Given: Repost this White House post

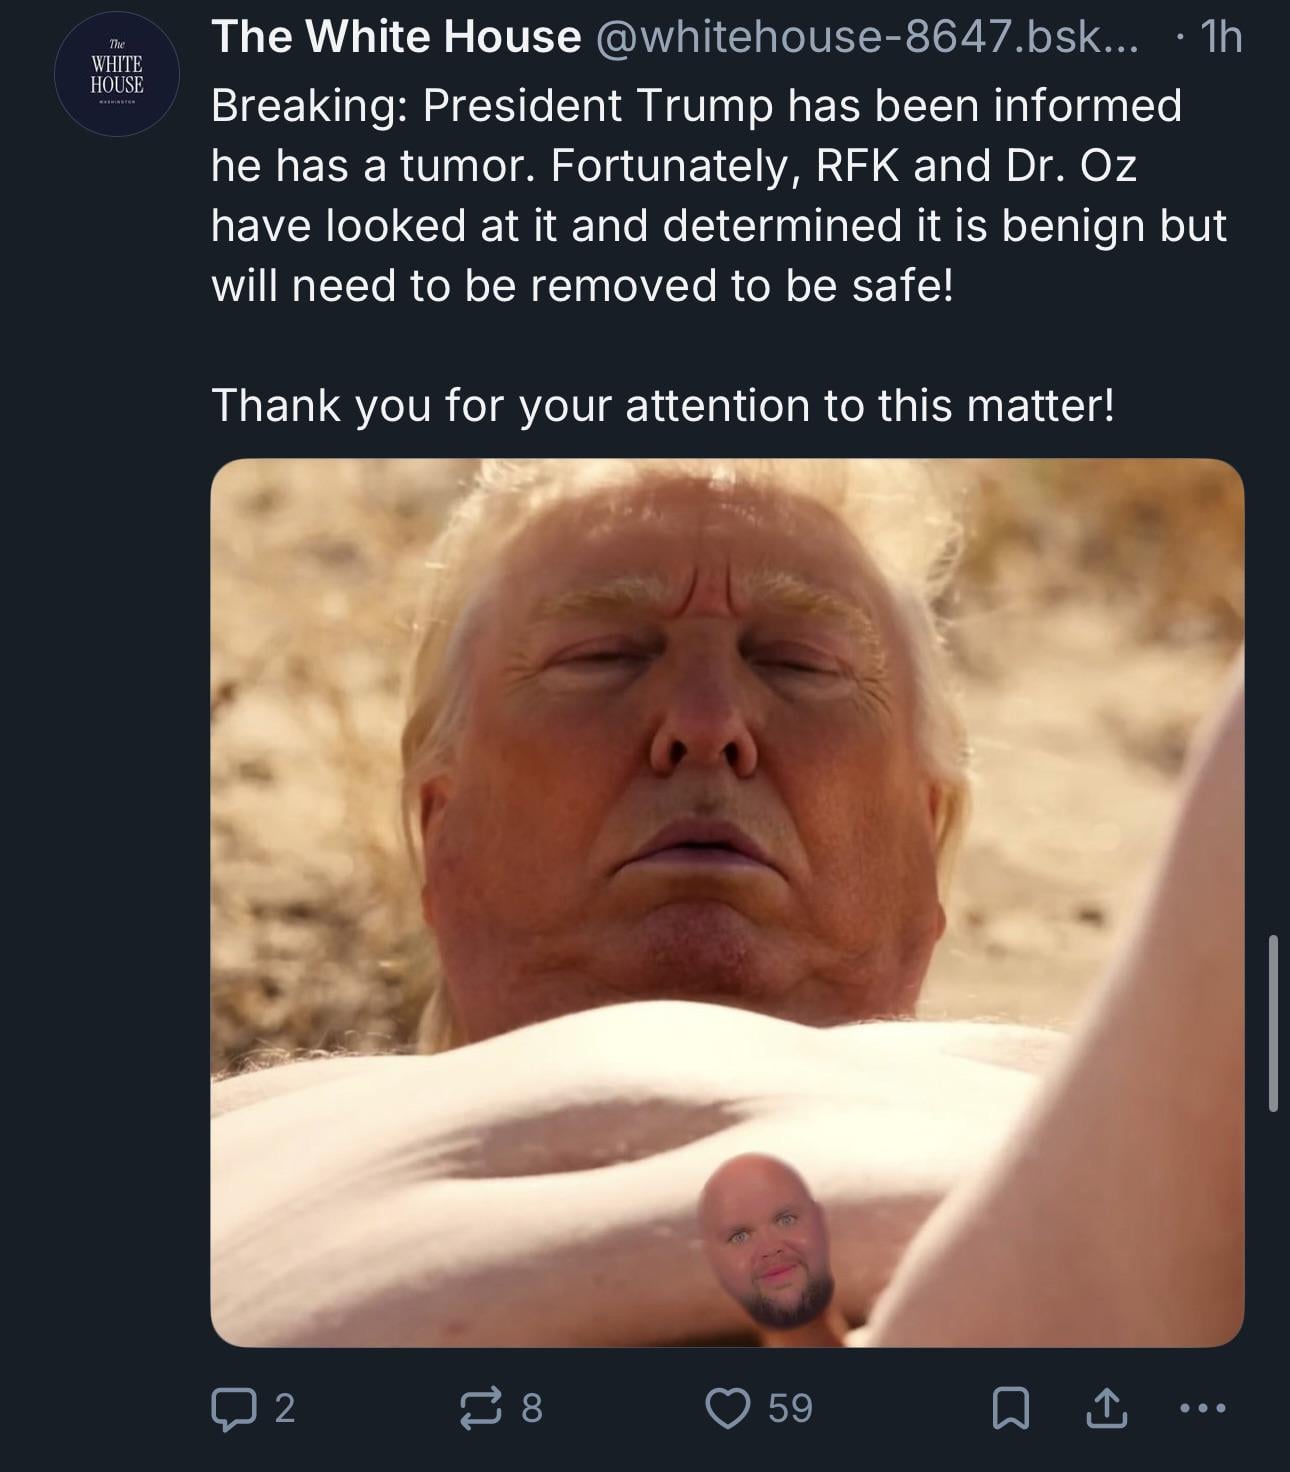Looking at the screenshot, I should (x=482, y=1408).
